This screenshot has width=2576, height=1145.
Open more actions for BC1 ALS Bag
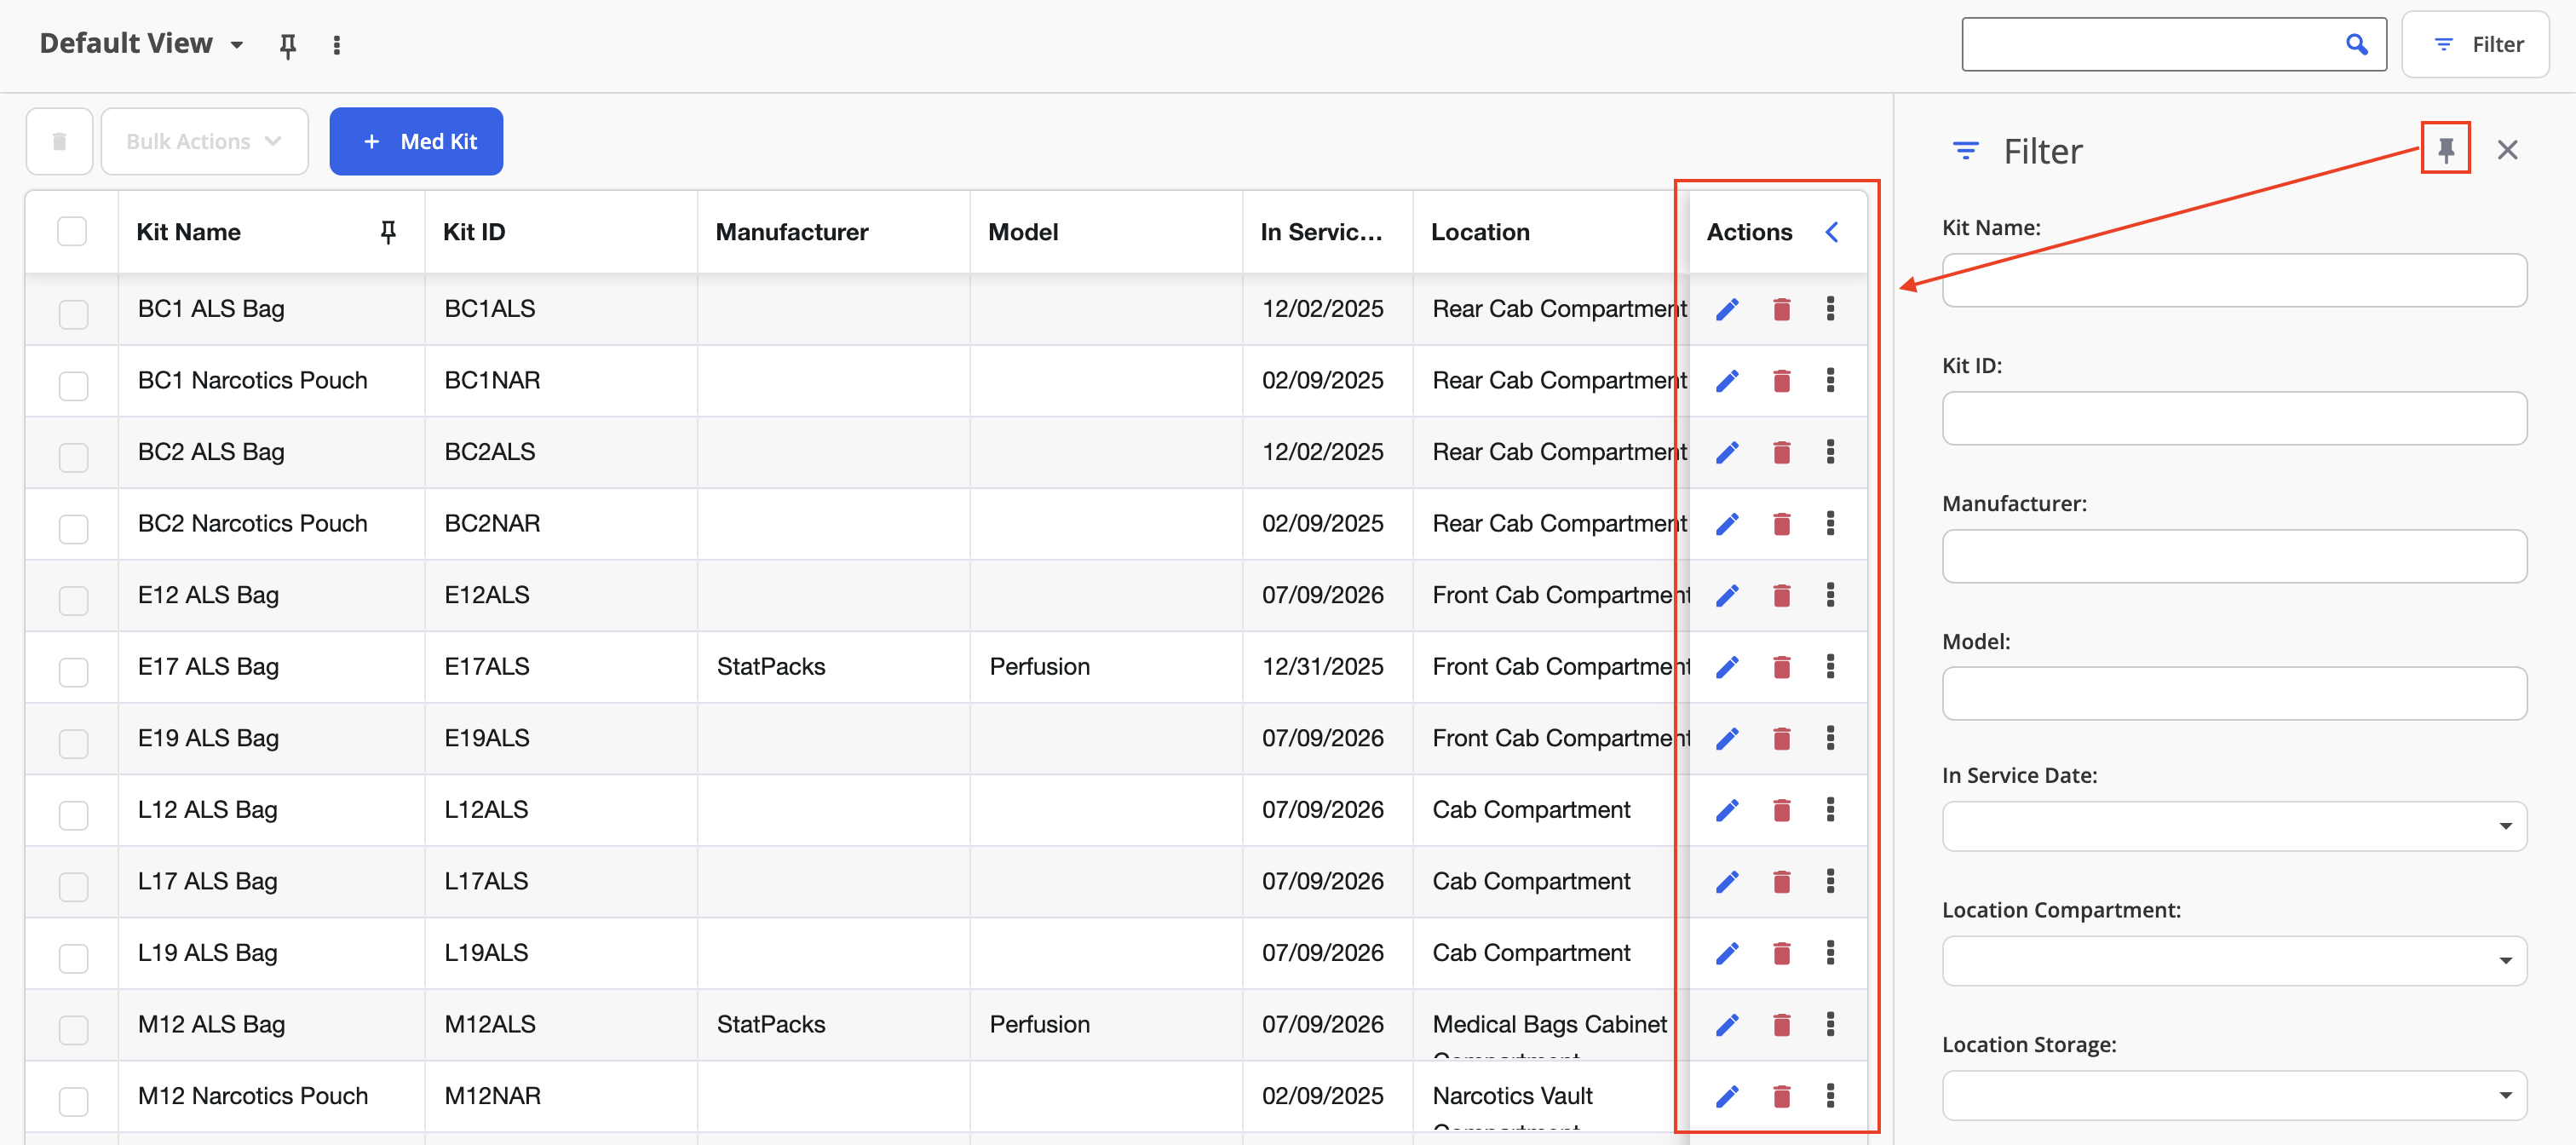click(1830, 308)
